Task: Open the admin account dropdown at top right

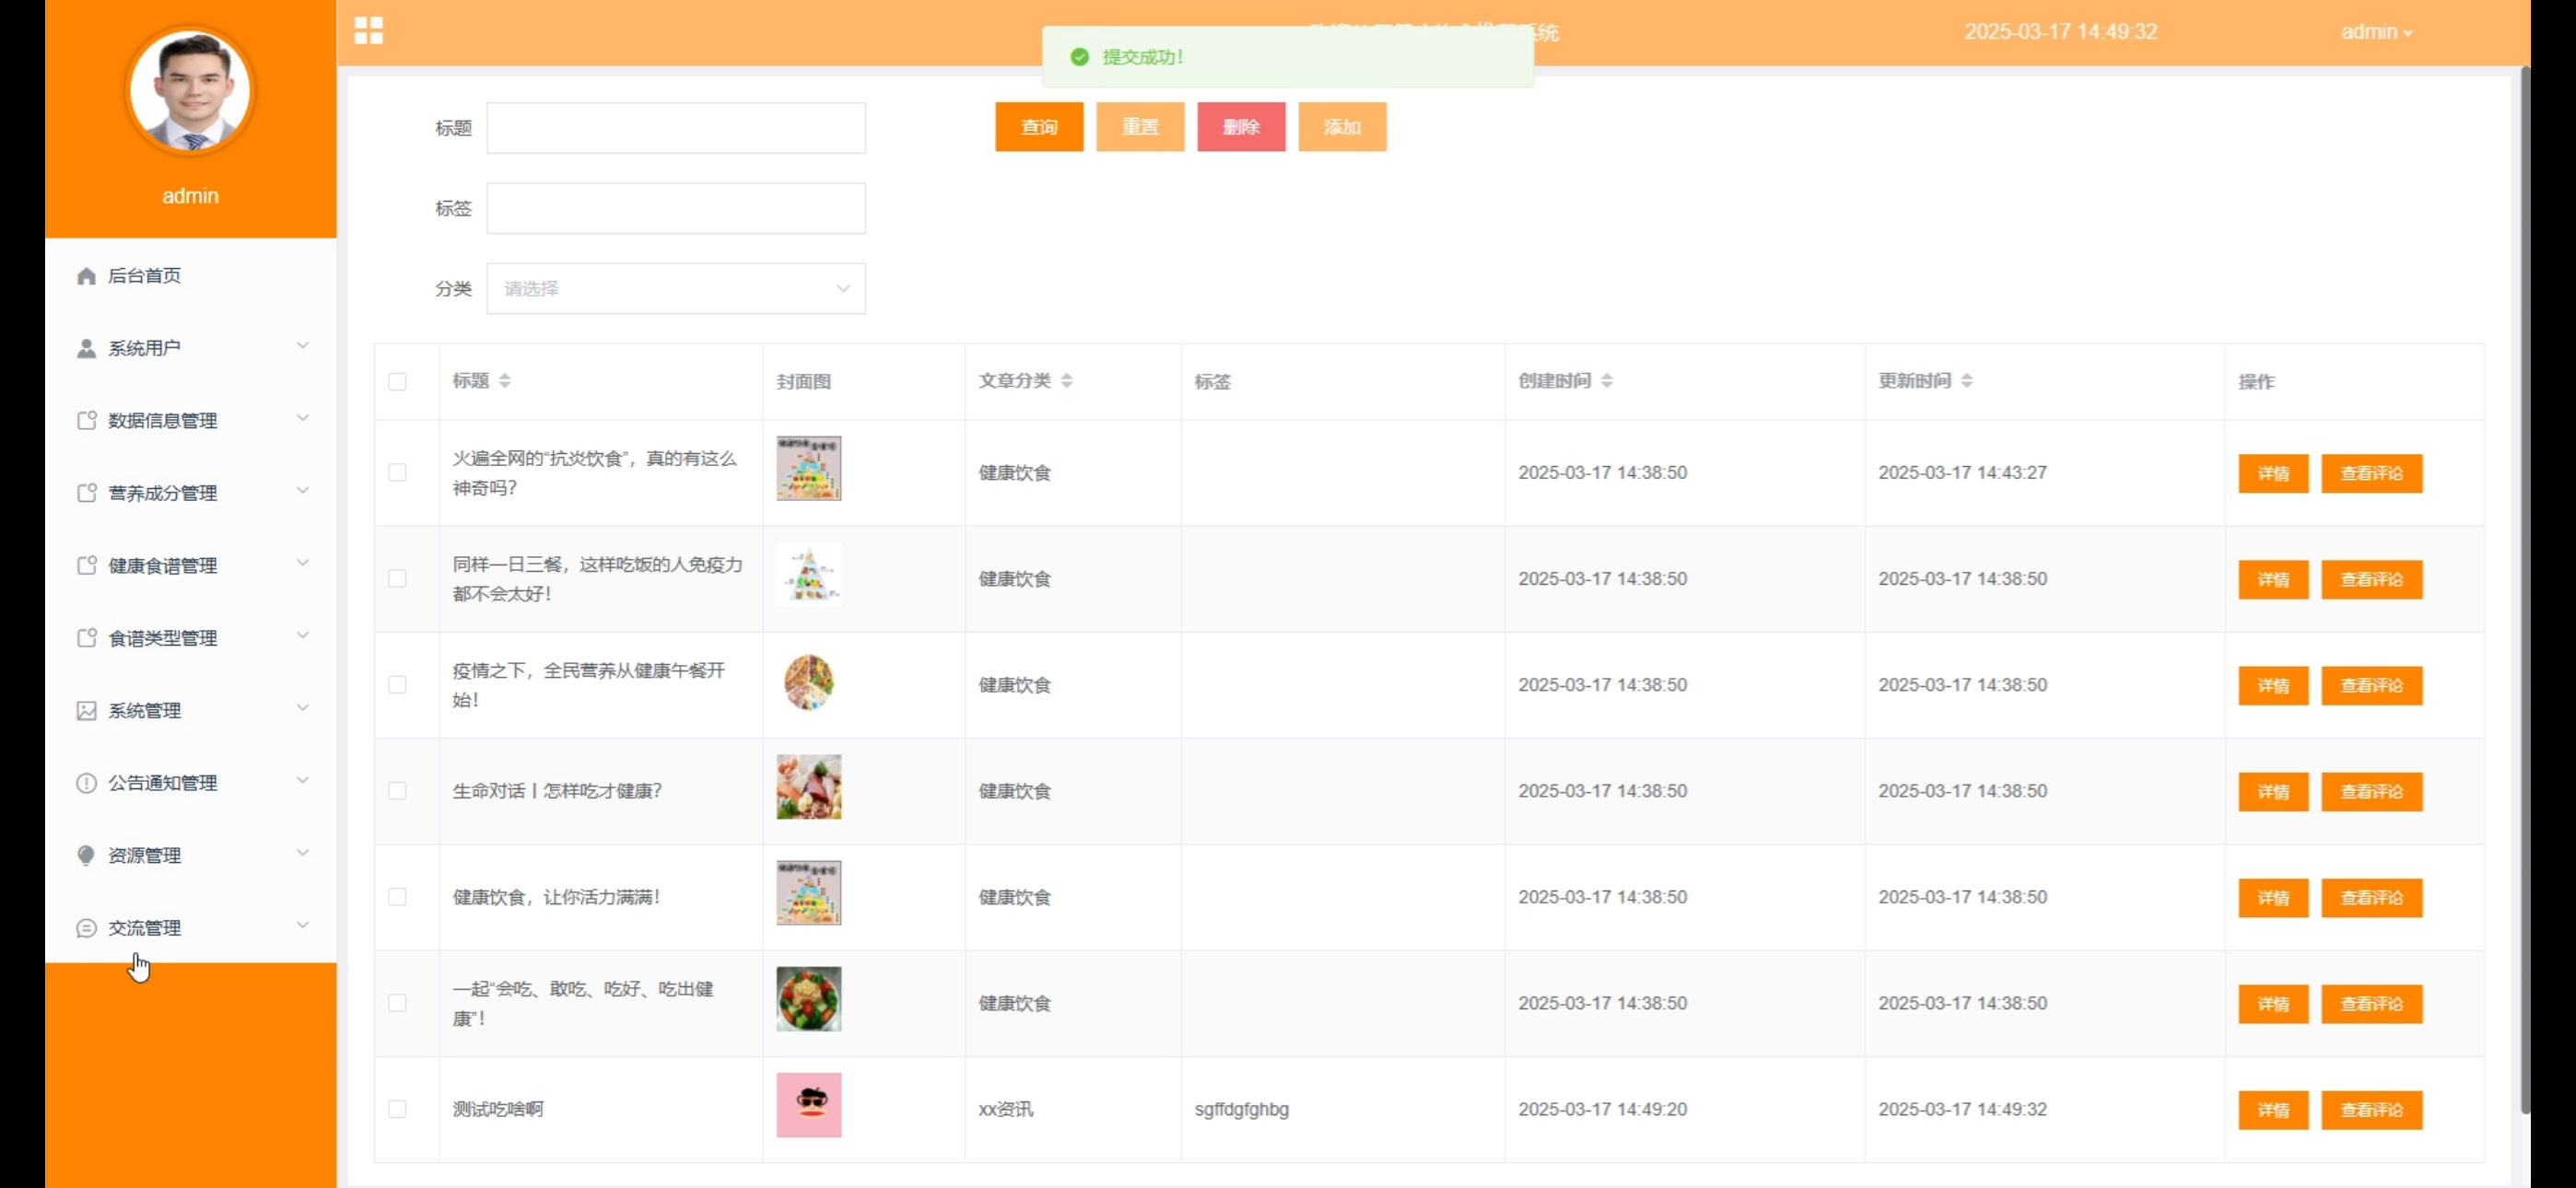Action: (x=2375, y=32)
